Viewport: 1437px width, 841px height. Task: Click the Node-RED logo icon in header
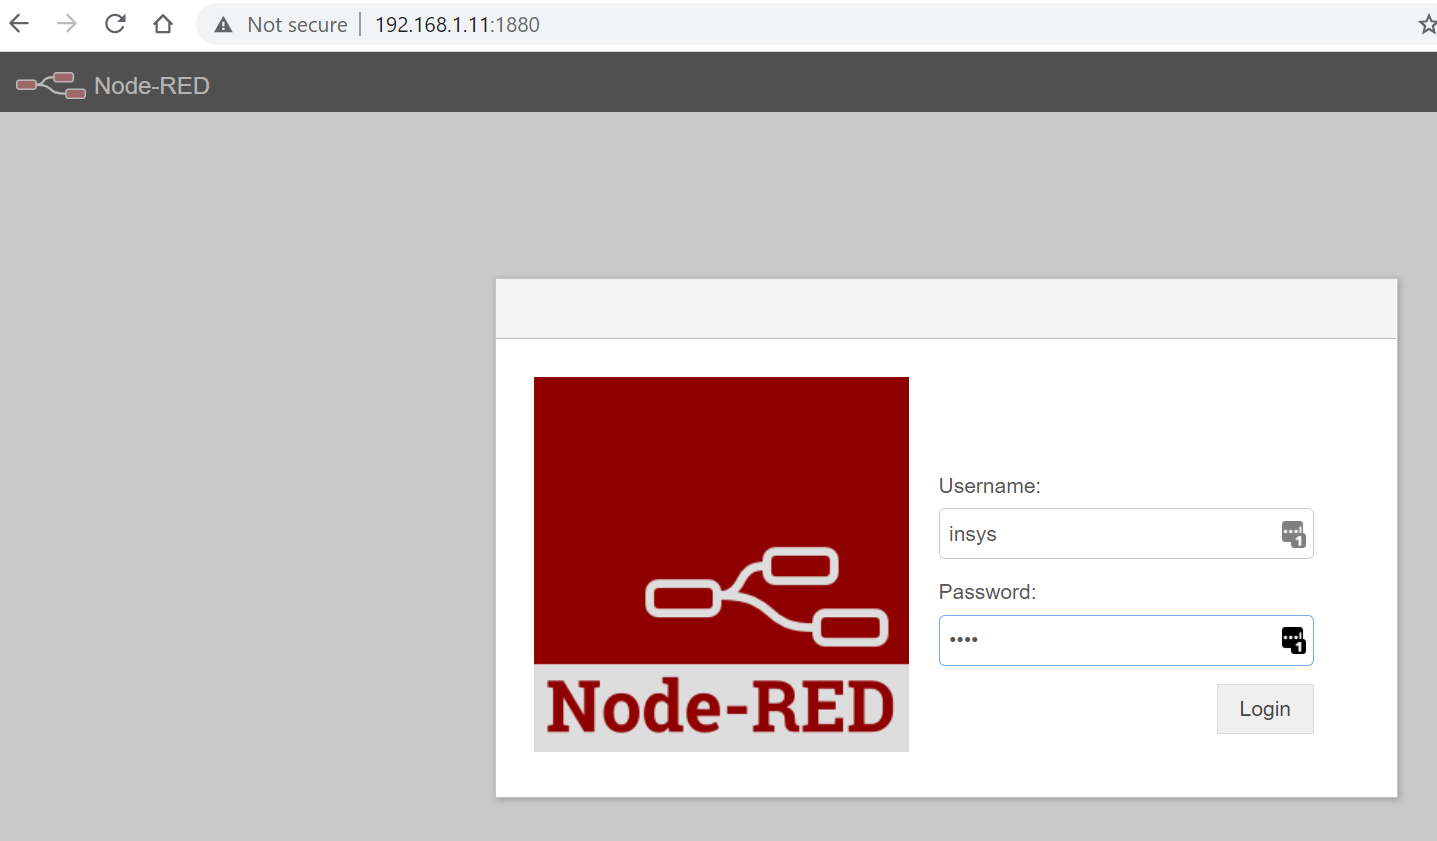tap(50, 85)
